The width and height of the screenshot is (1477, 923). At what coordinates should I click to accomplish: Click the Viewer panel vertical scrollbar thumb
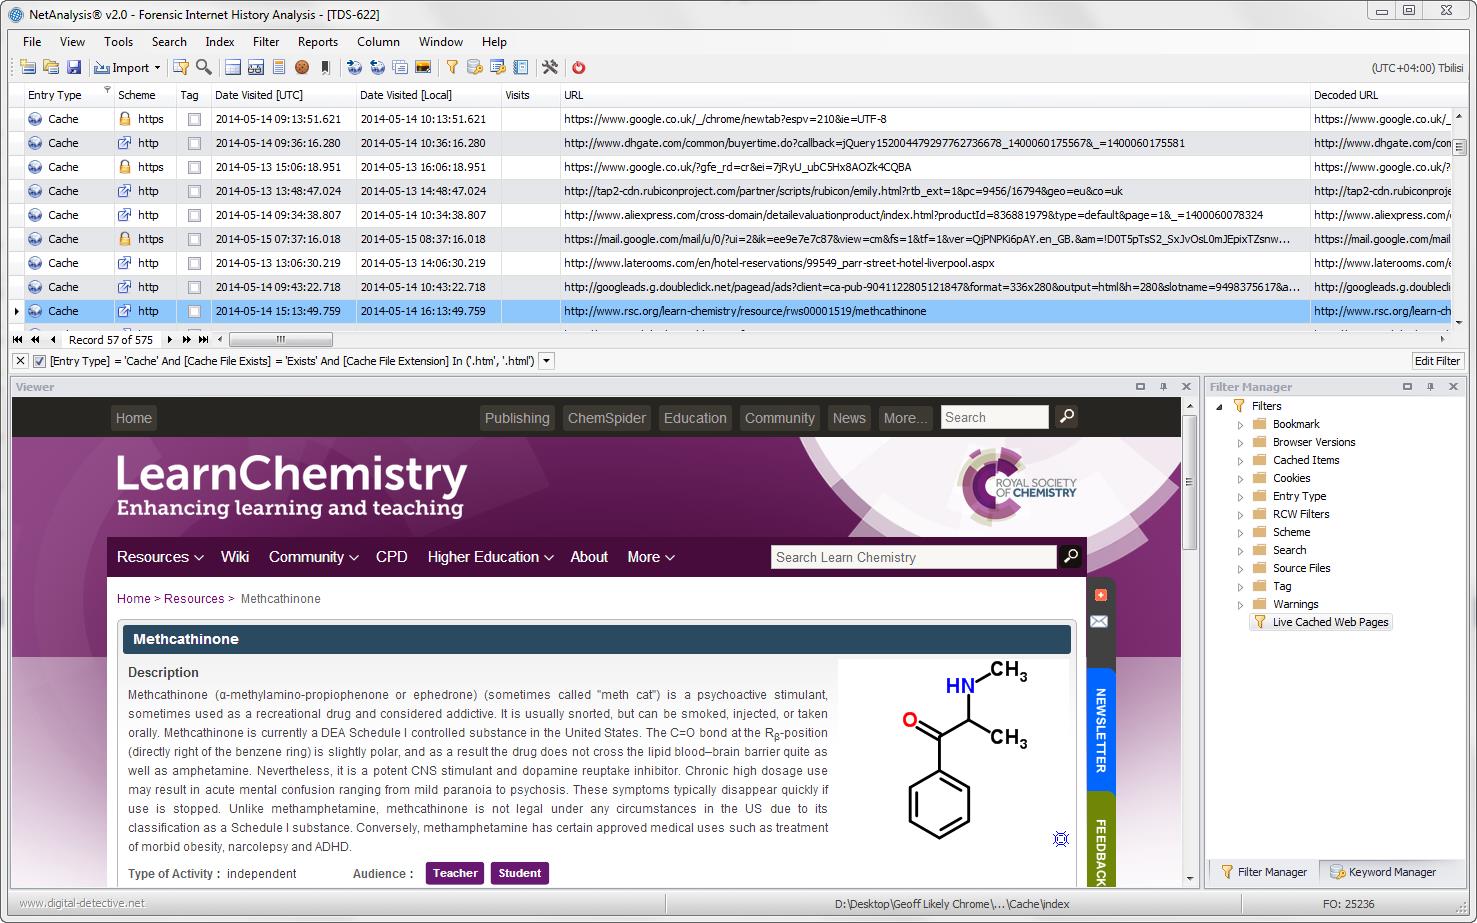pos(1189,481)
